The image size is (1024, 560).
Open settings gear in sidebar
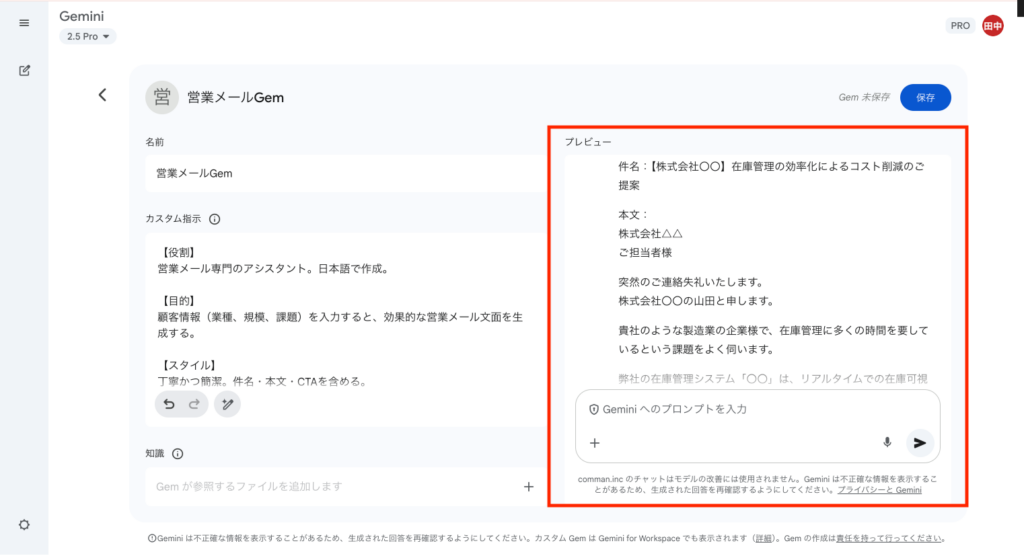24,525
